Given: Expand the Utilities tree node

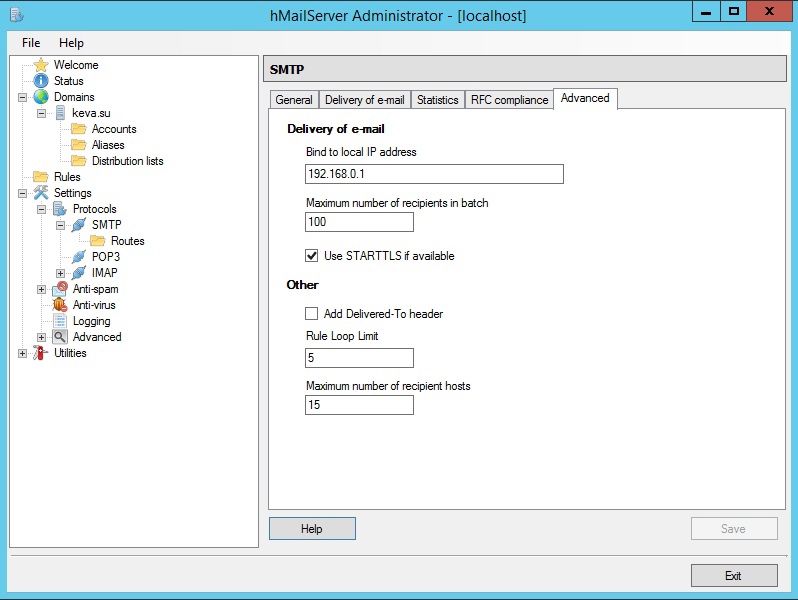Looking at the screenshot, I should pos(22,353).
